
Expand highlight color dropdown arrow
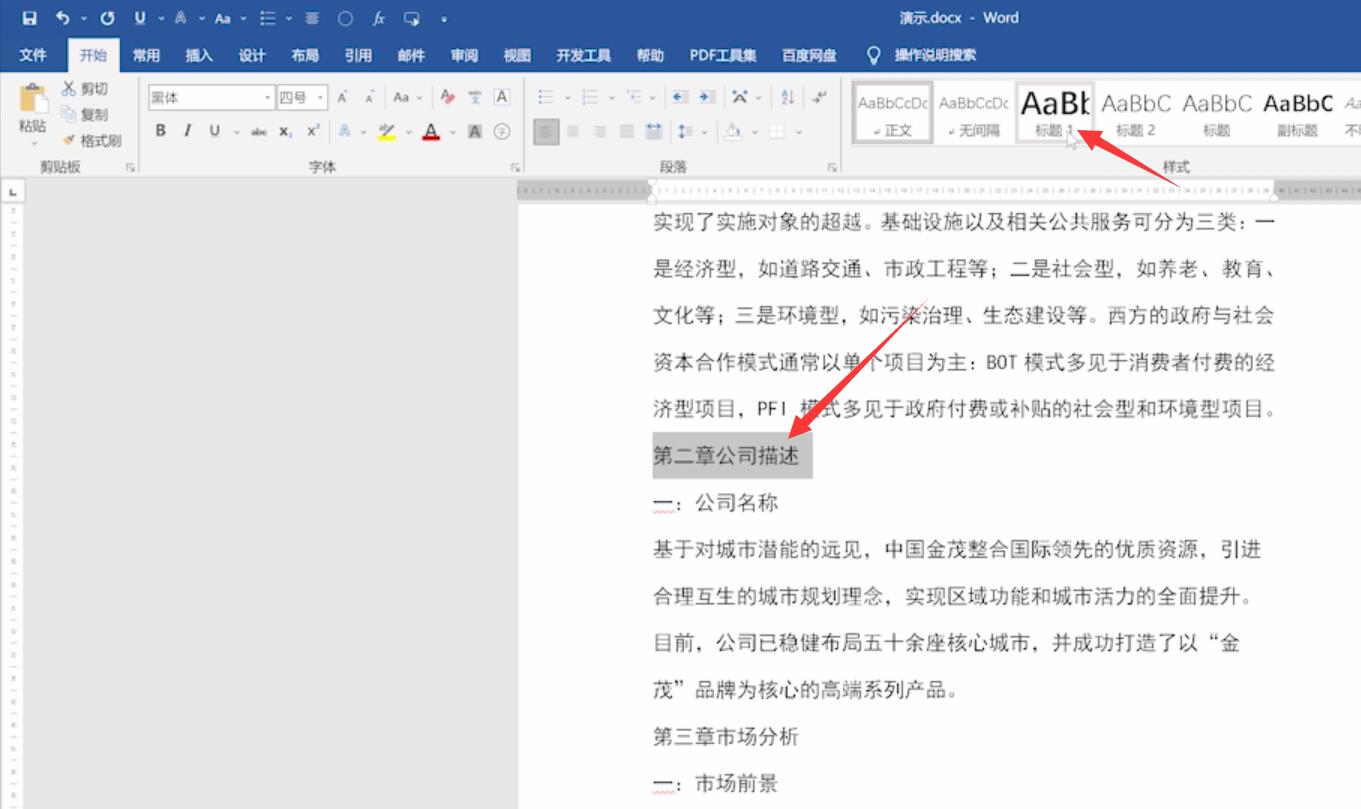coord(408,131)
